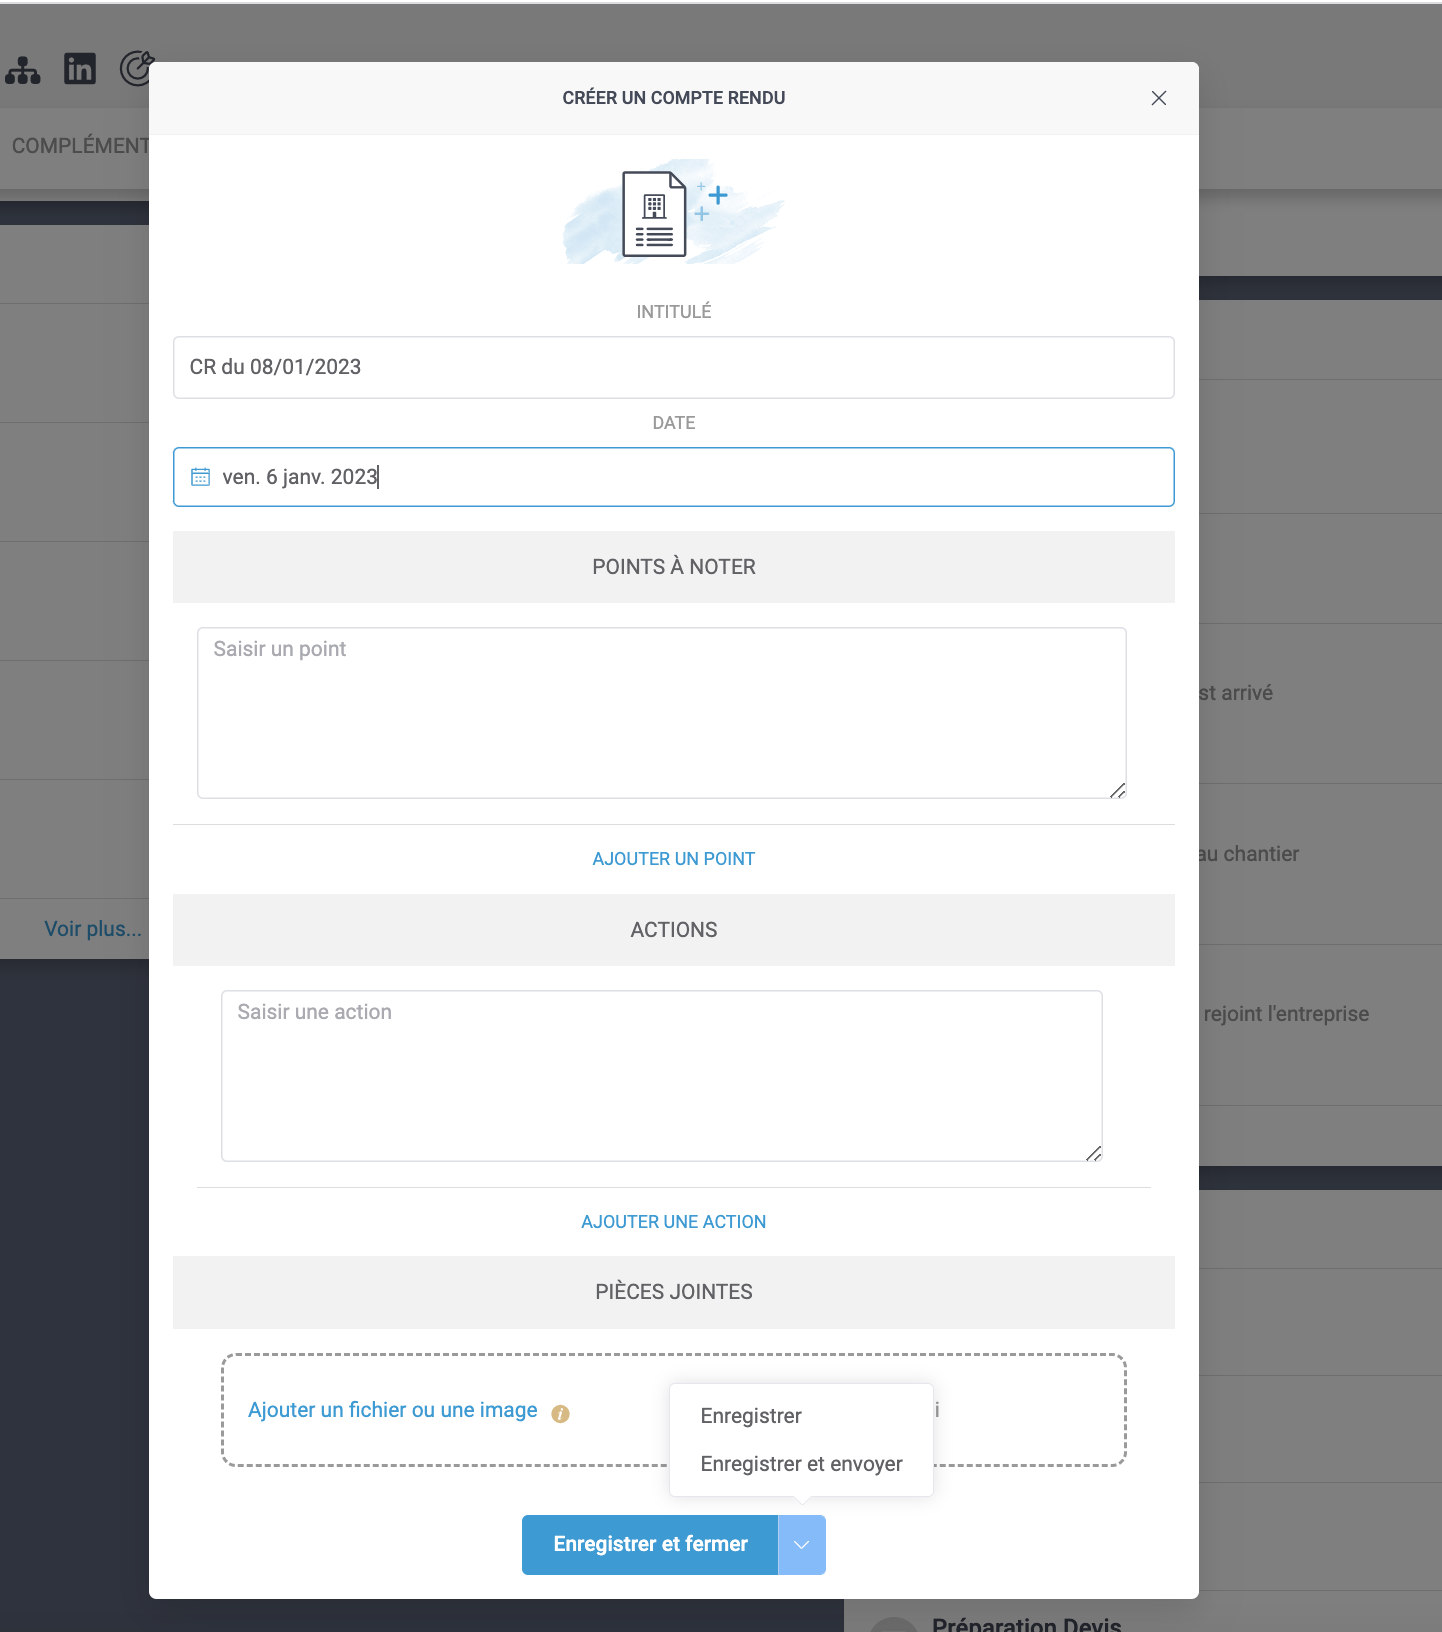The width and height of the screenshot is (1442, 1632).
Task: Select the Enregistrer menu option
Action: [x=751, y=1416]
